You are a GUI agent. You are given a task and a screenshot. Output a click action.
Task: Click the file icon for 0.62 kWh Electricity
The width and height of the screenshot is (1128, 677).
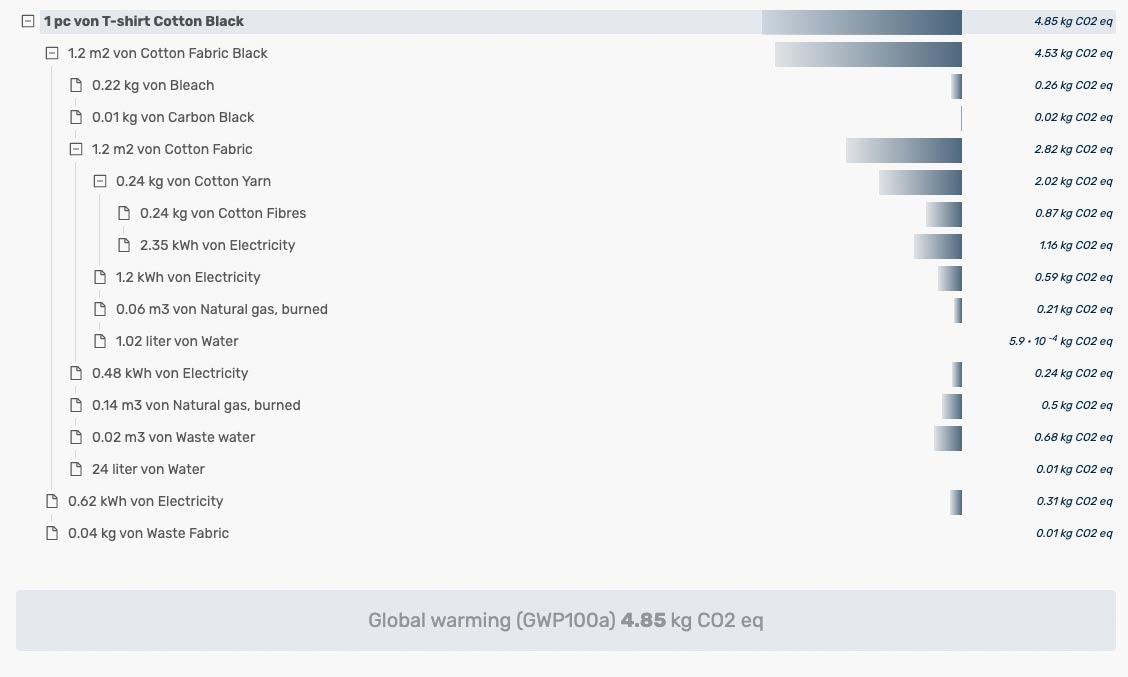tap(52, 501)
